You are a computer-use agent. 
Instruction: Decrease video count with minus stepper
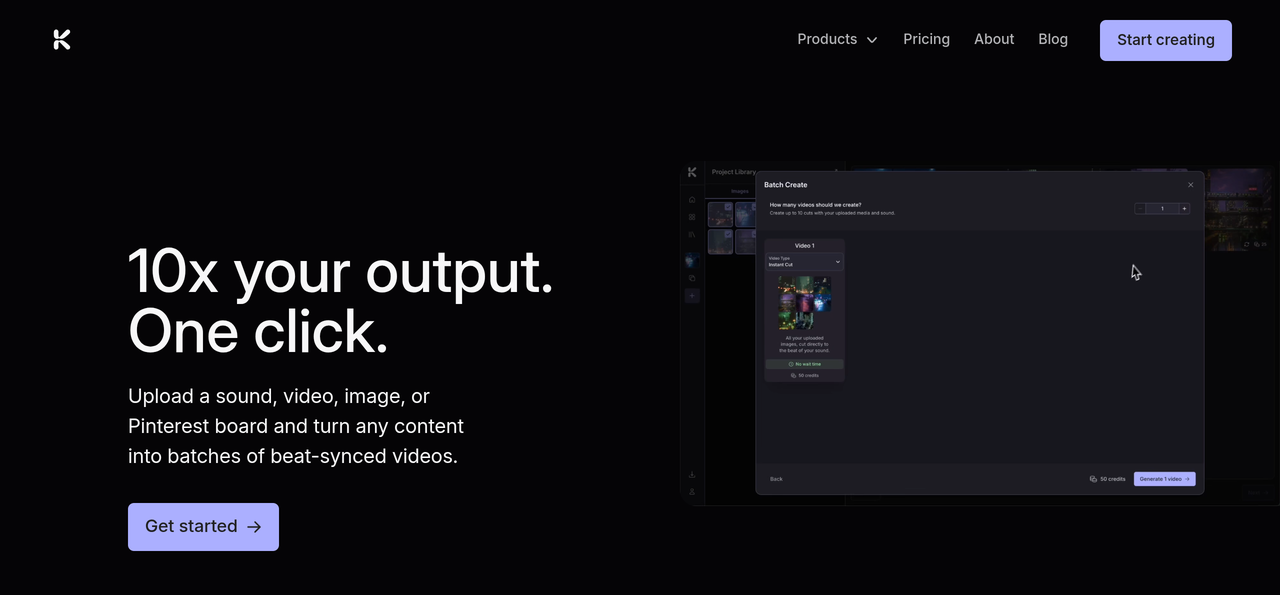point(1140,209)
